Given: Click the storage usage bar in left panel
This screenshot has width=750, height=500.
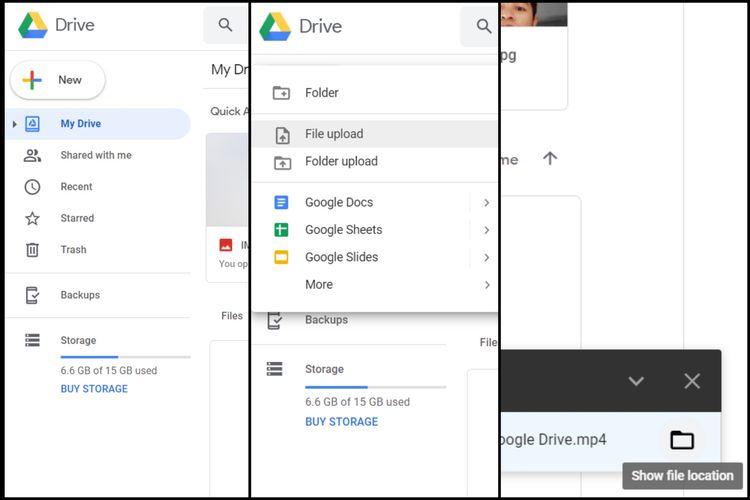Looking at the screenshot, I should (x=125, y=357).
